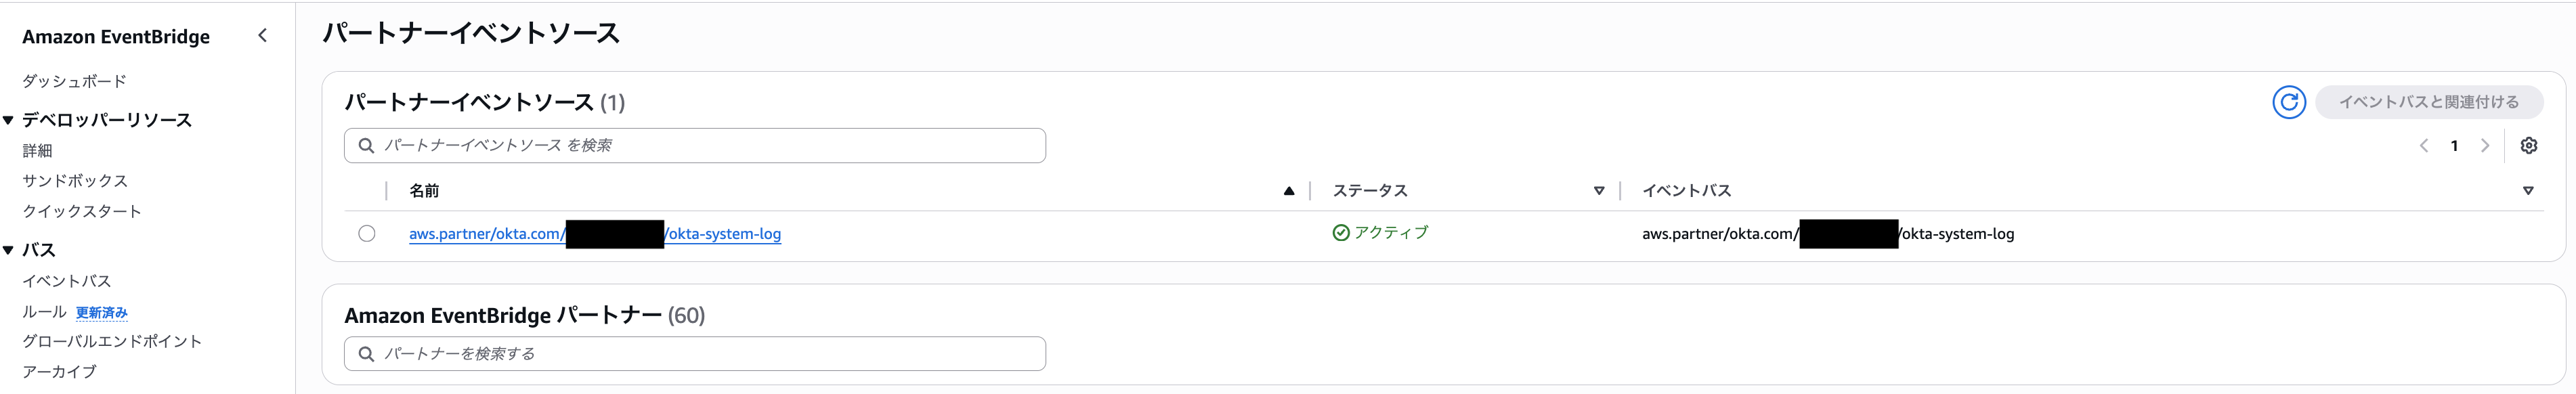The height and width of the screenshot is (394, 2576).
Task: Toggle the 名前 column sort order
Action: (1289, 190)
